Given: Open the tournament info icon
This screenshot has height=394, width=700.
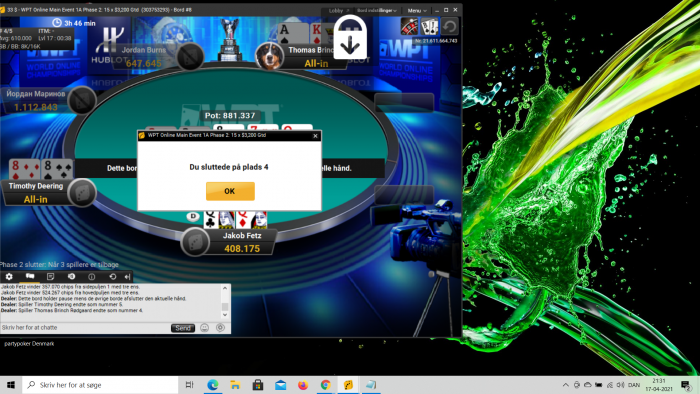Looking at the screenshot, I should coord(92,277).
